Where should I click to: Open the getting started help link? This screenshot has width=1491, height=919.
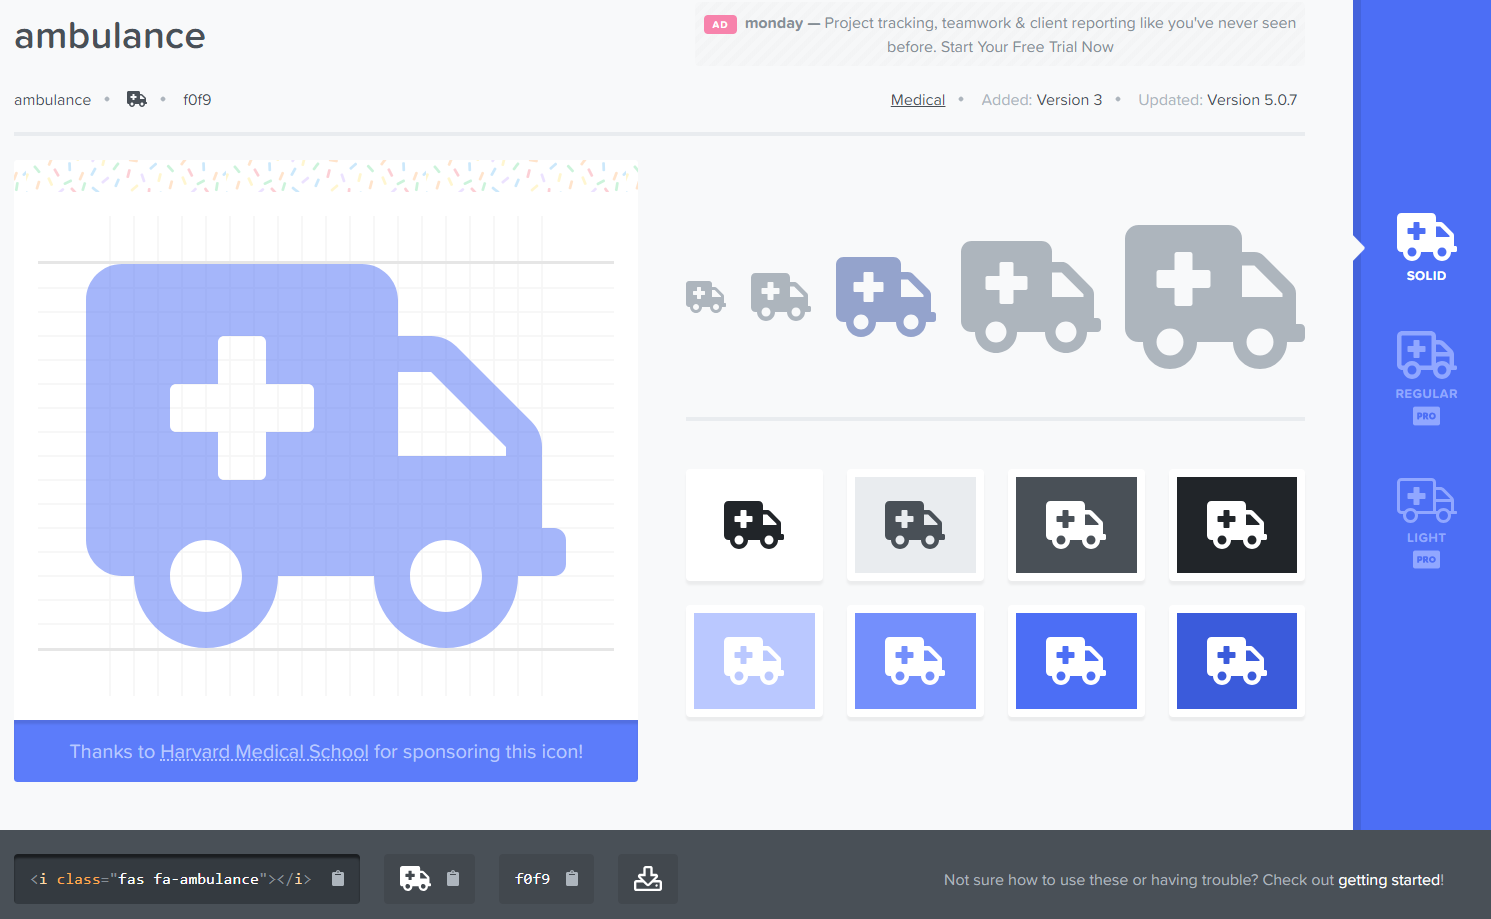(x=1389, y=880)
